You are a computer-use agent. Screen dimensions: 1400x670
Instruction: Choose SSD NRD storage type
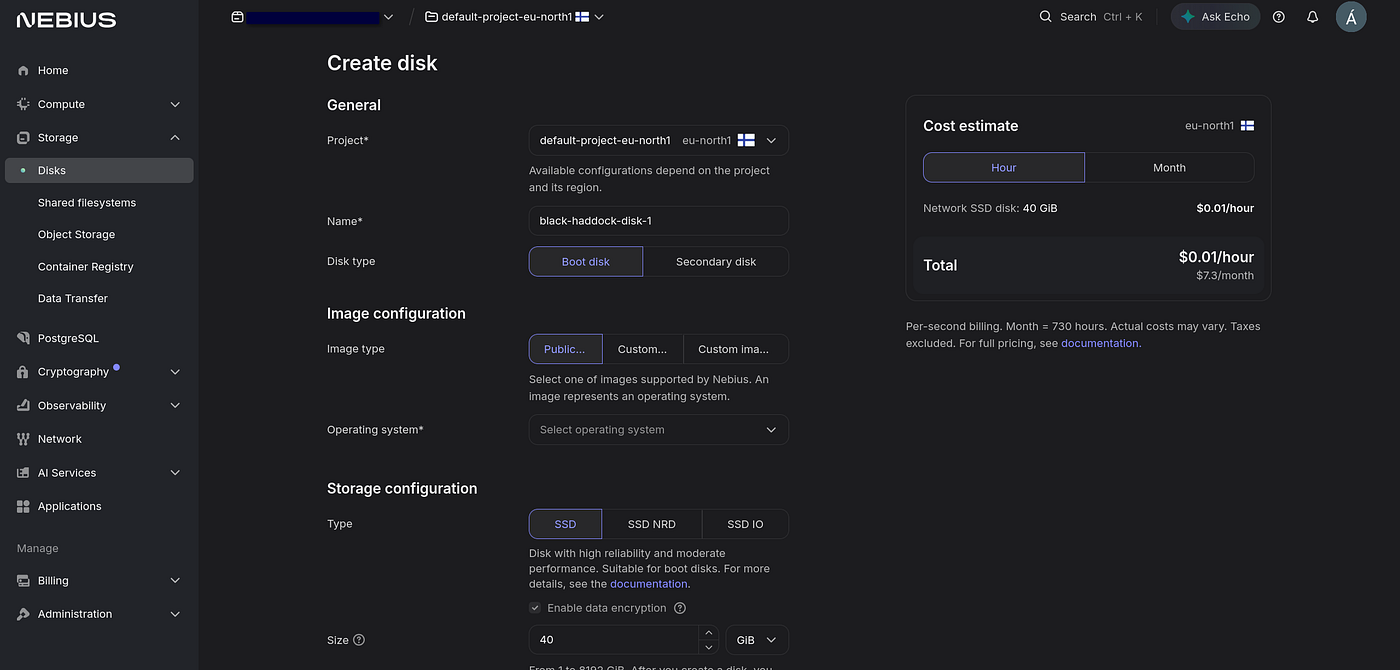pos(652,524)
